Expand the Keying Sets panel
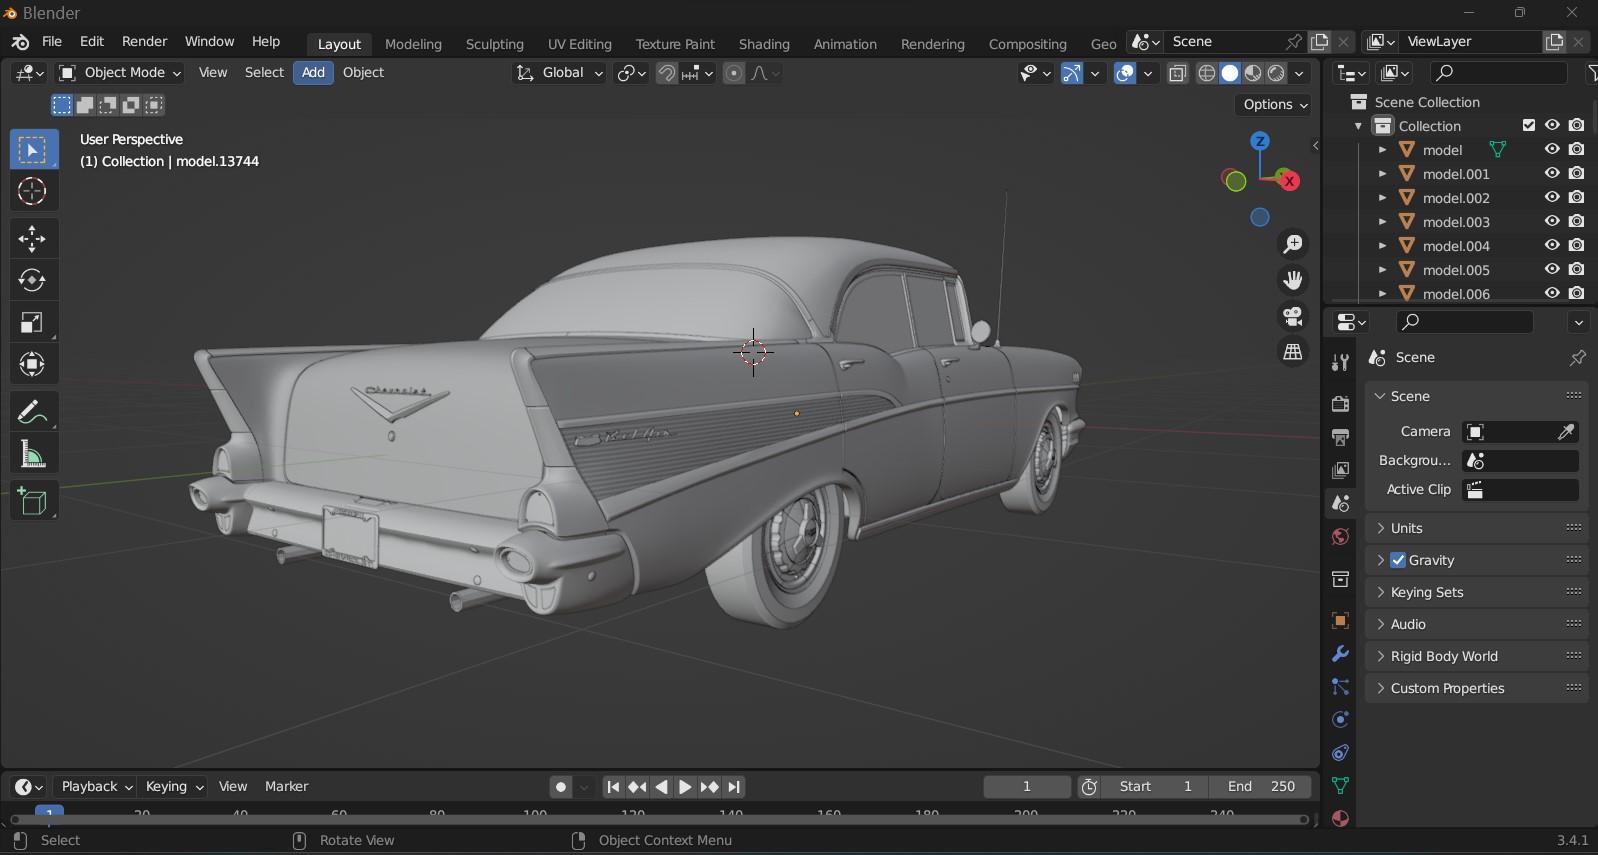 [1476, 592]
